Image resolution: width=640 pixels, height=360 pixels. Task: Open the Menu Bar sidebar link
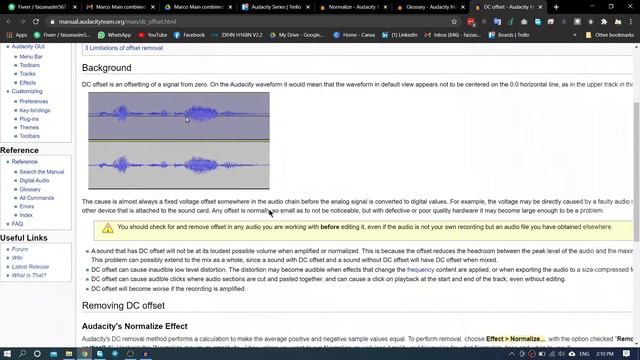[x=31, y=57]
